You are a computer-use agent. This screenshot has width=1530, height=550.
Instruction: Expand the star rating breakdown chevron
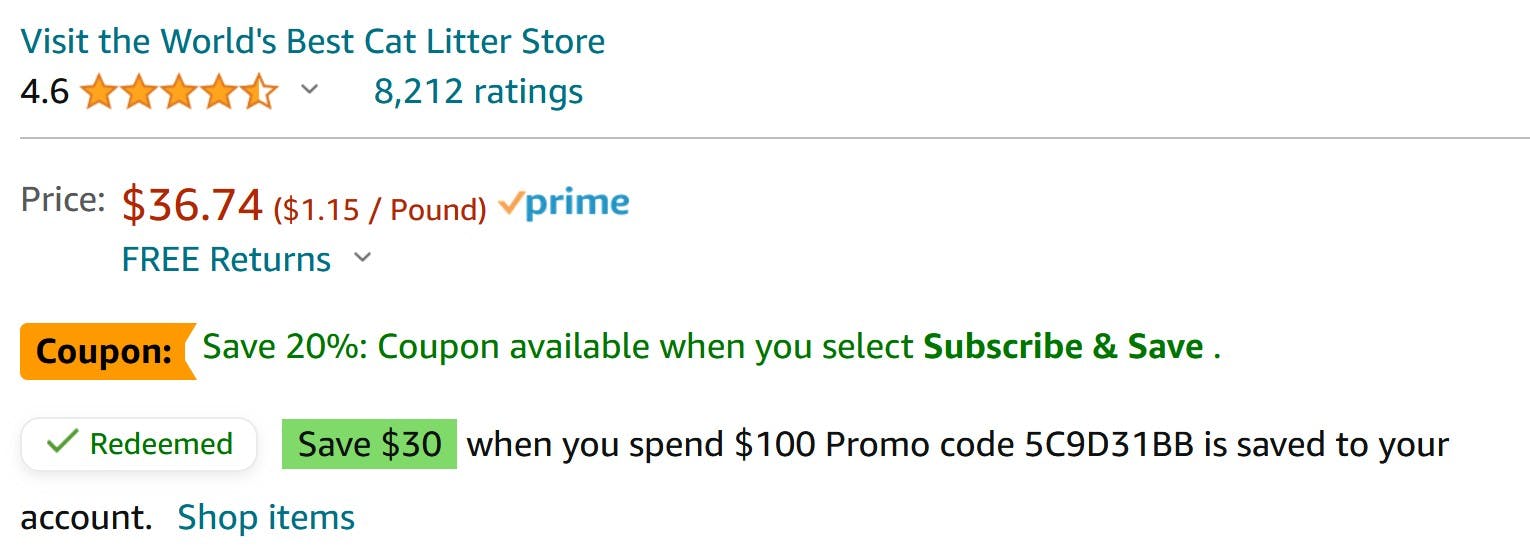click(310, 90)
